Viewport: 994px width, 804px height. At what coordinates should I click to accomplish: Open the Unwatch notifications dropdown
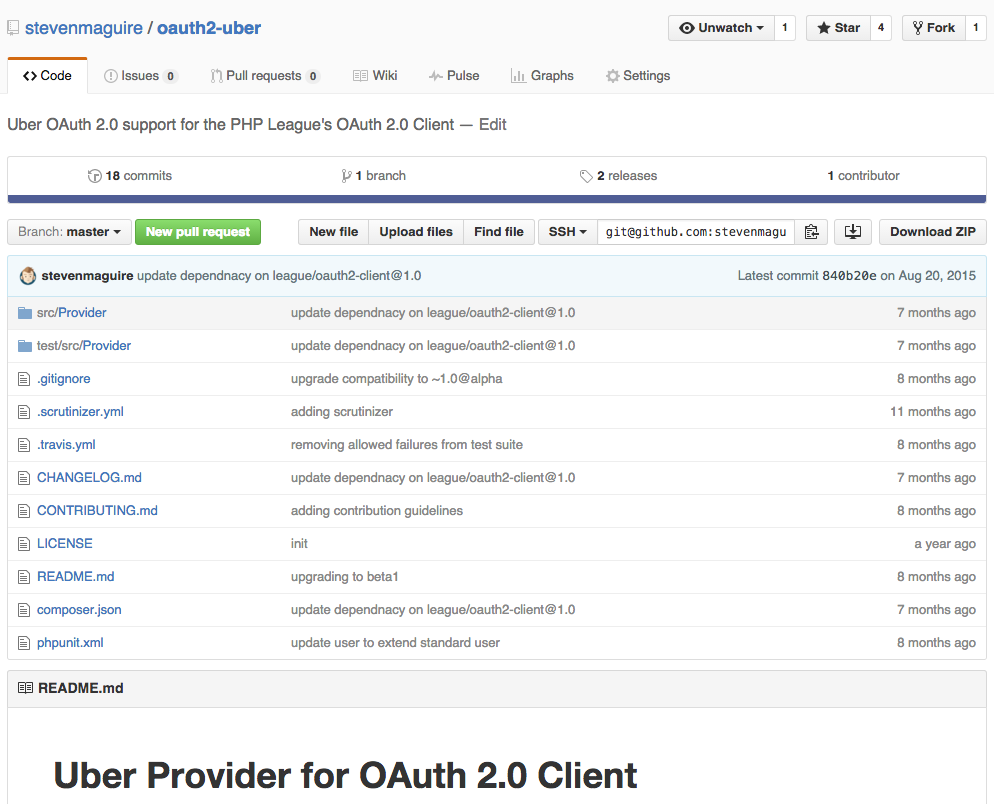tap(721, 28)
